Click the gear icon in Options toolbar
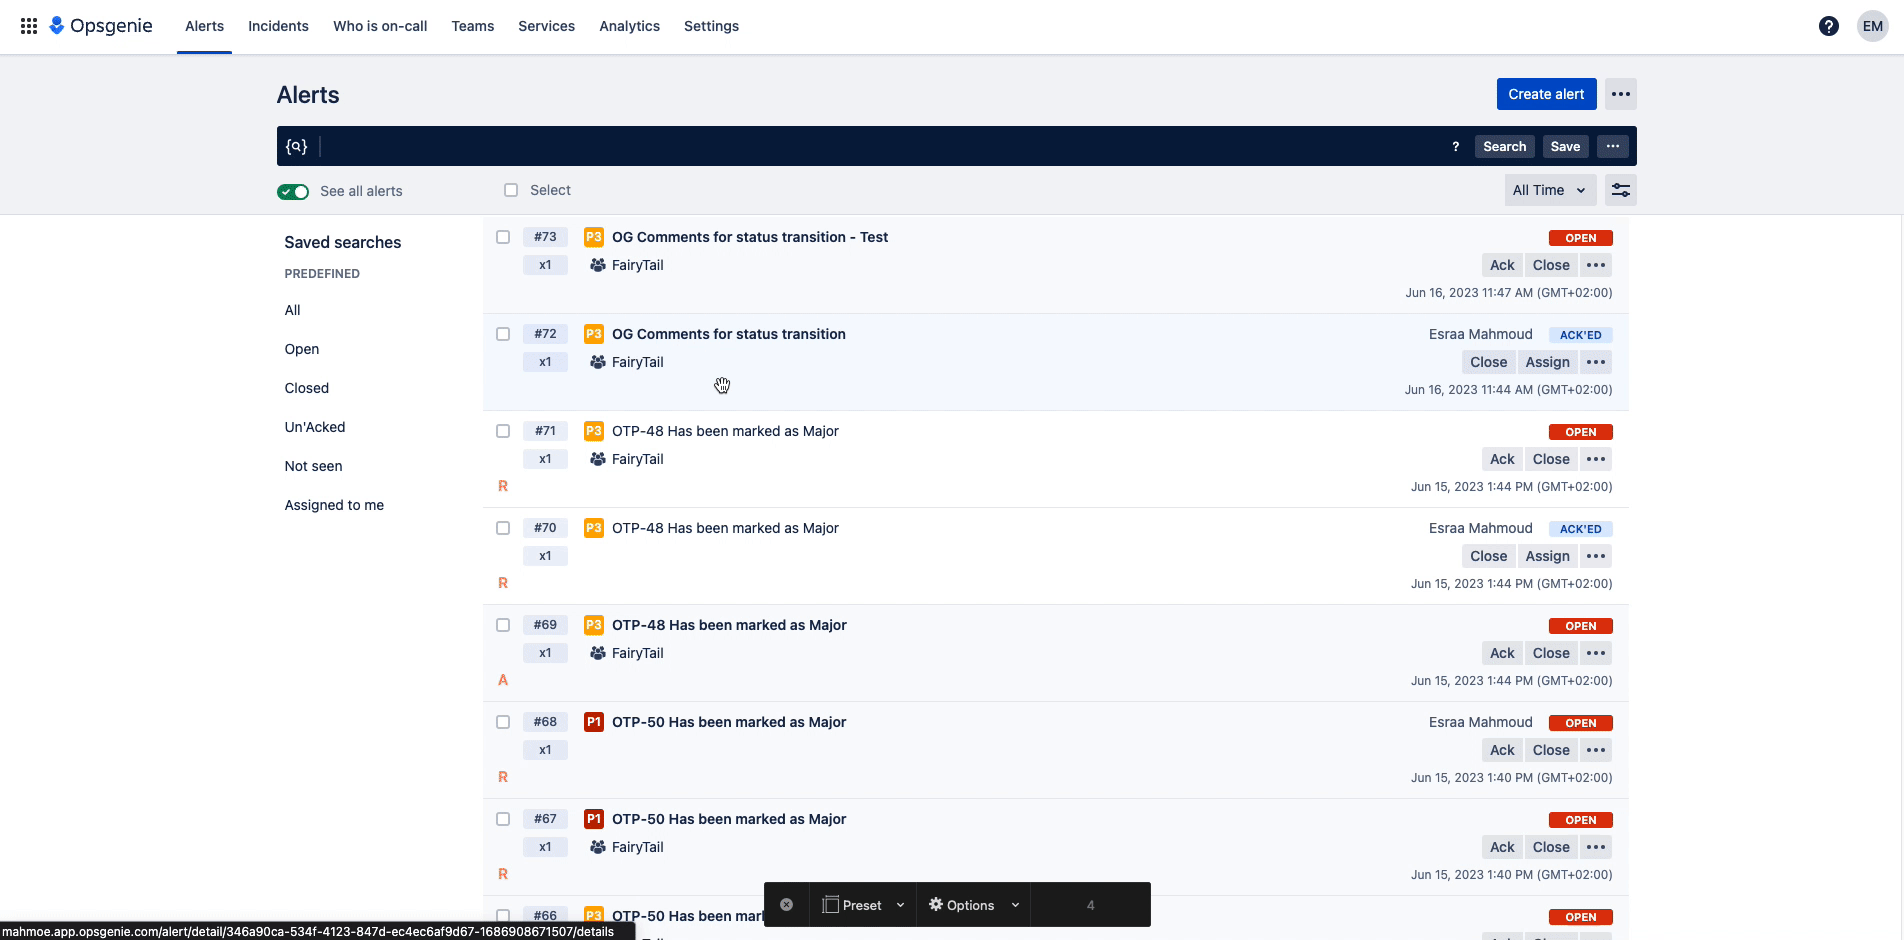The image size is (1904, 940). [936, 905]
